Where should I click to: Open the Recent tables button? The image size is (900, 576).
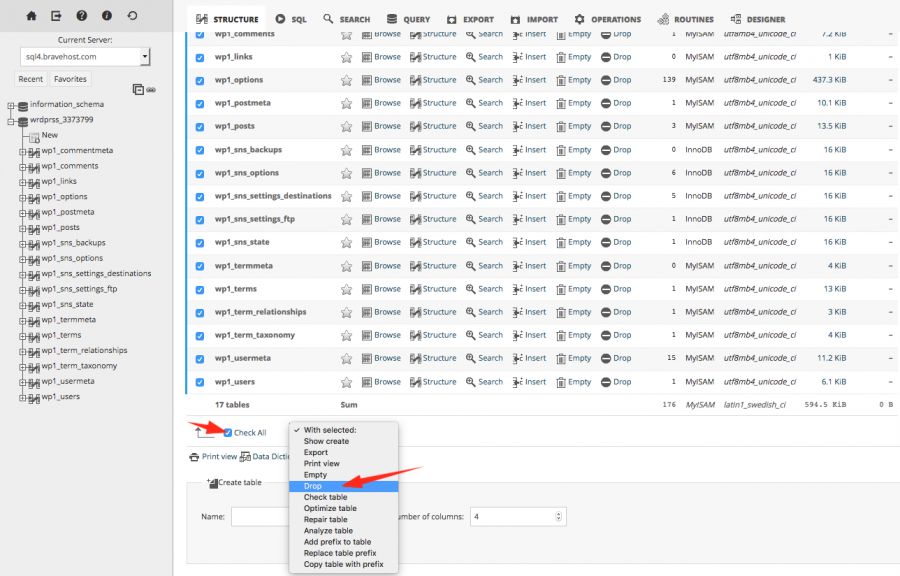(x=30, y=79)
